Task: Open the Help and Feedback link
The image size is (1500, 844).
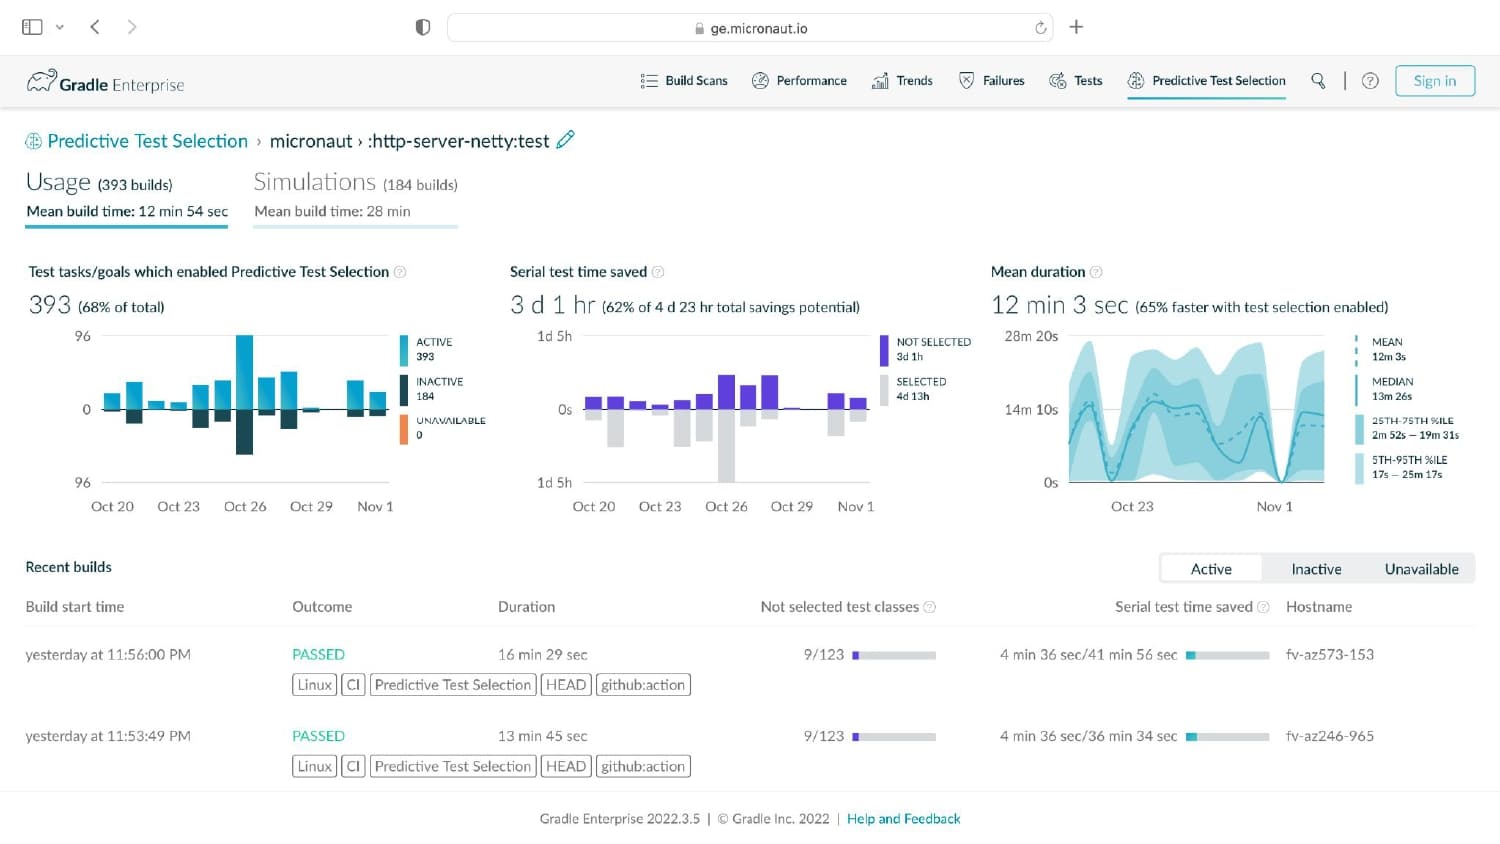Action: click(903, 818)
